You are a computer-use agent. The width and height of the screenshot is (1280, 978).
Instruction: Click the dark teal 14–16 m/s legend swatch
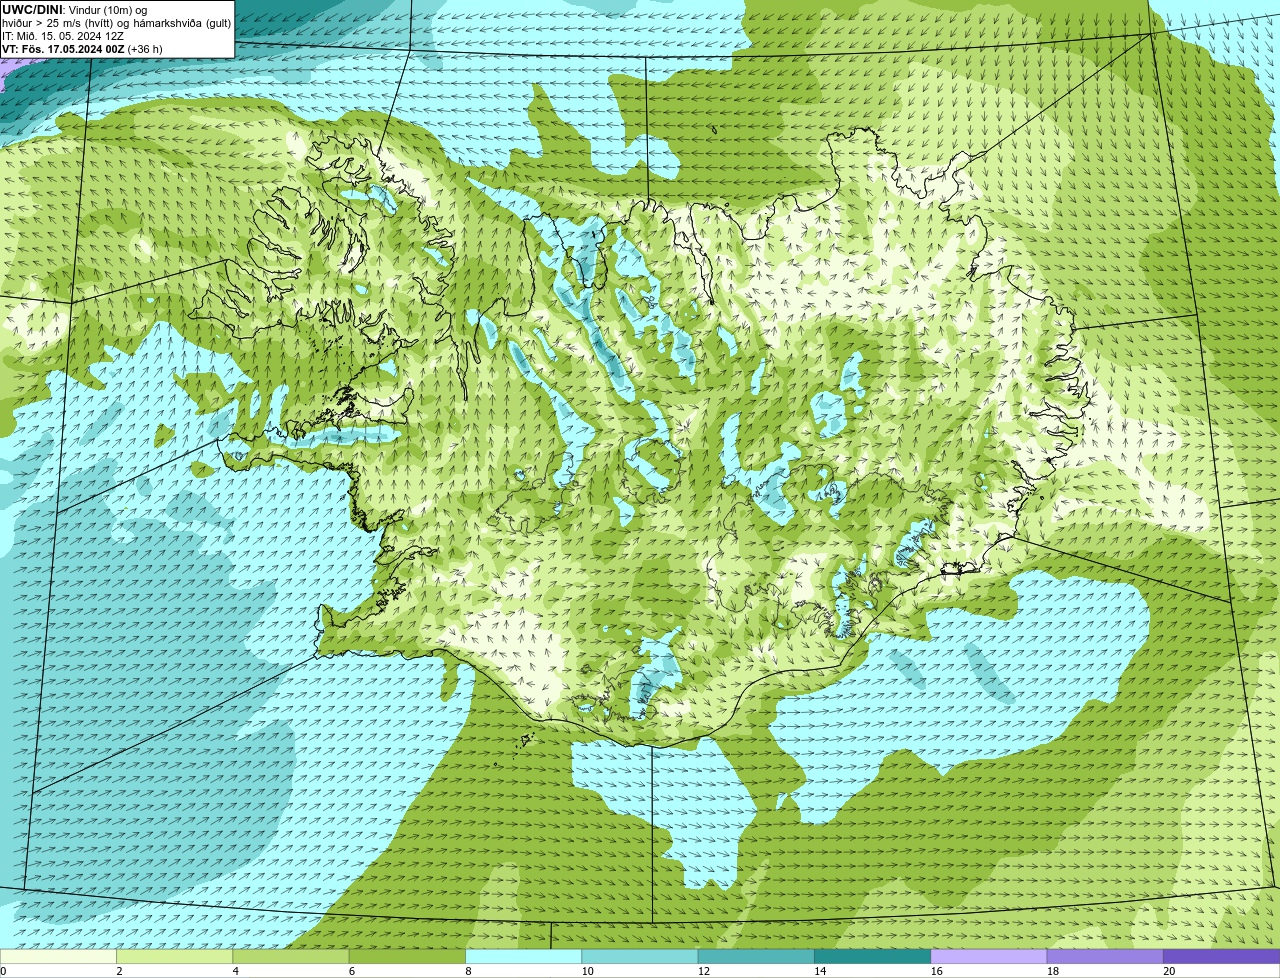click(x=873, y=956)
